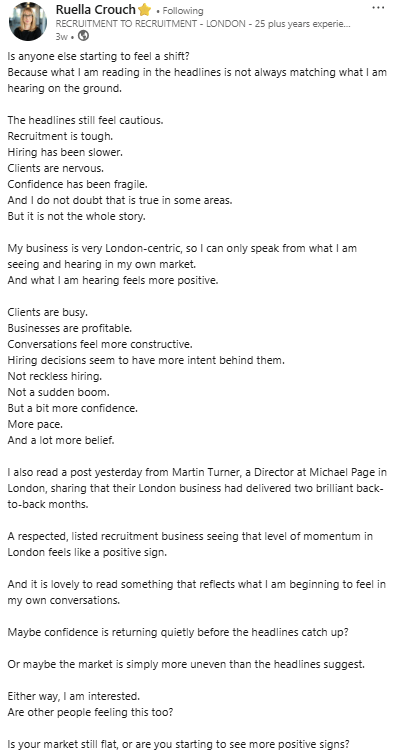Click the Ruella Crouch author name
Screen dimensions: 394x756
(x=96, y=10)
